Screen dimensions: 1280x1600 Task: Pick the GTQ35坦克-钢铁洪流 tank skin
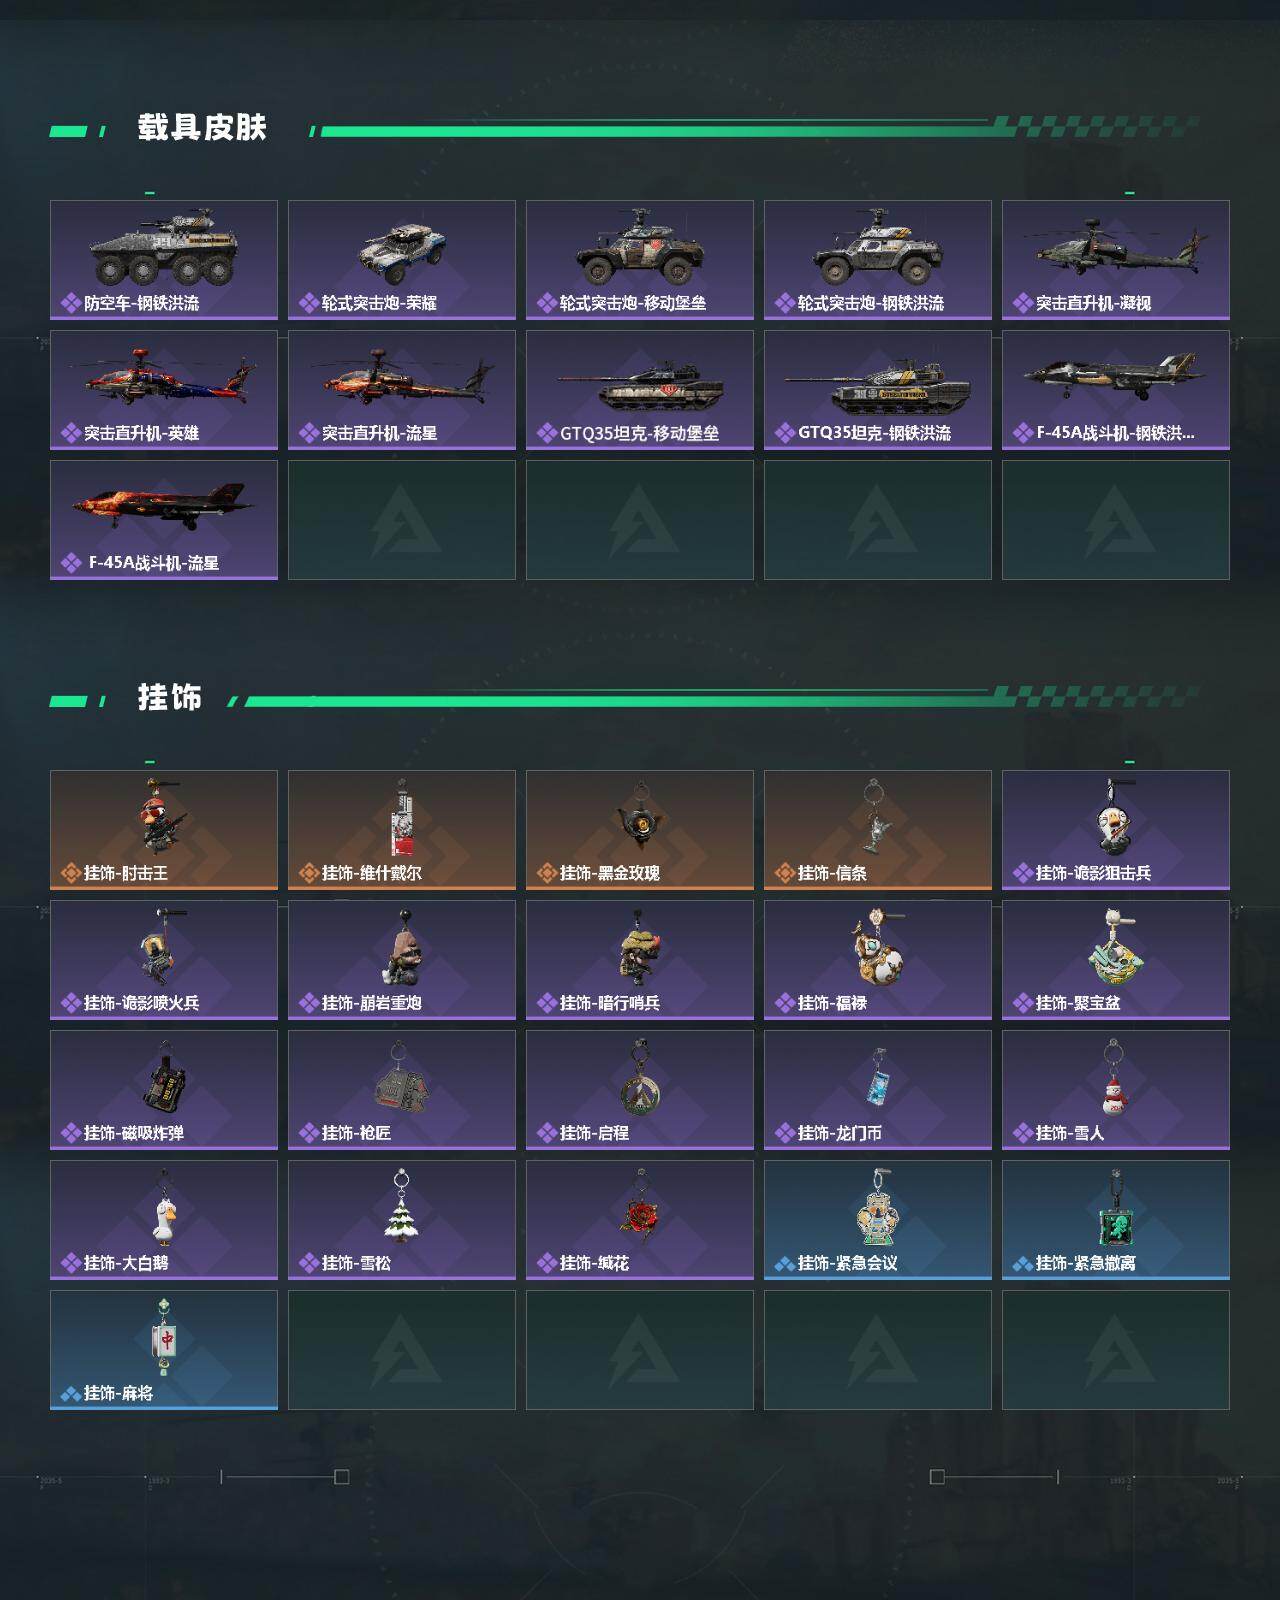click(878, 390)
